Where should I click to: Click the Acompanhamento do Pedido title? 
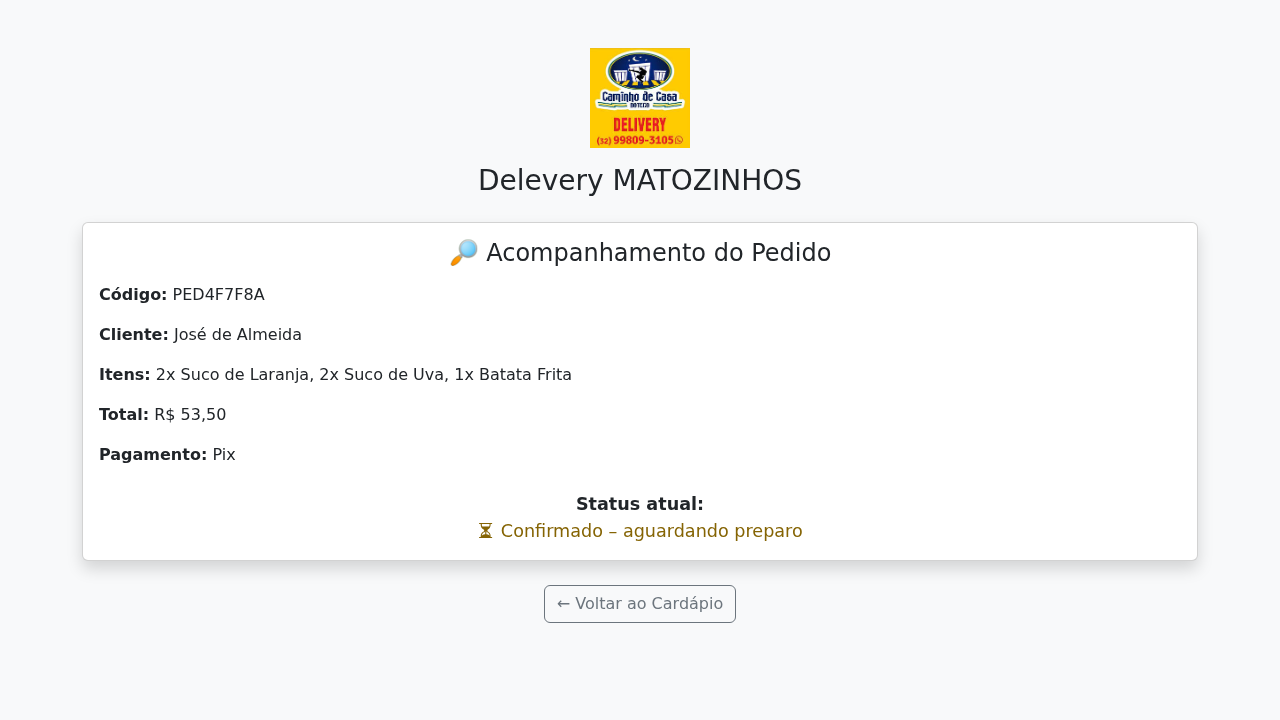click(658, 253)
